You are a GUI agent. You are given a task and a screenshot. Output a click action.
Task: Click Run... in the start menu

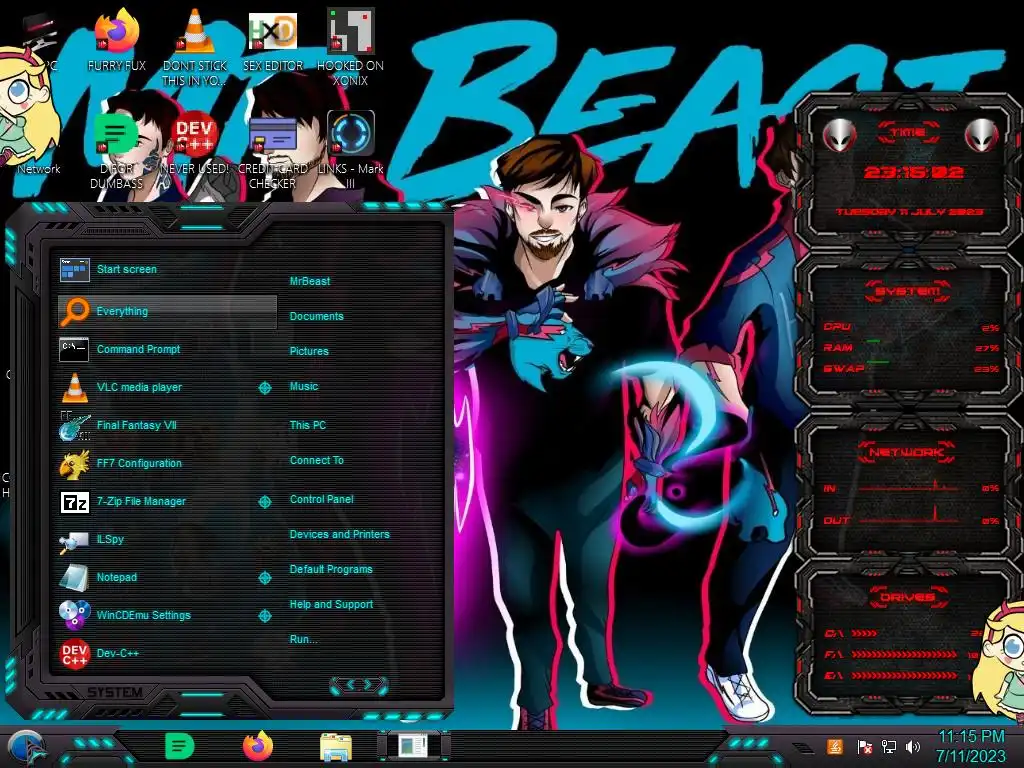click(x=304, y=639)
